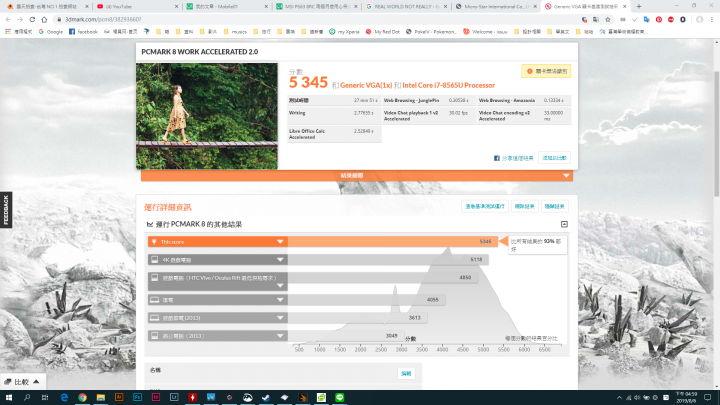
Task: Reload the 3dmark page
Action: [32, 19]
